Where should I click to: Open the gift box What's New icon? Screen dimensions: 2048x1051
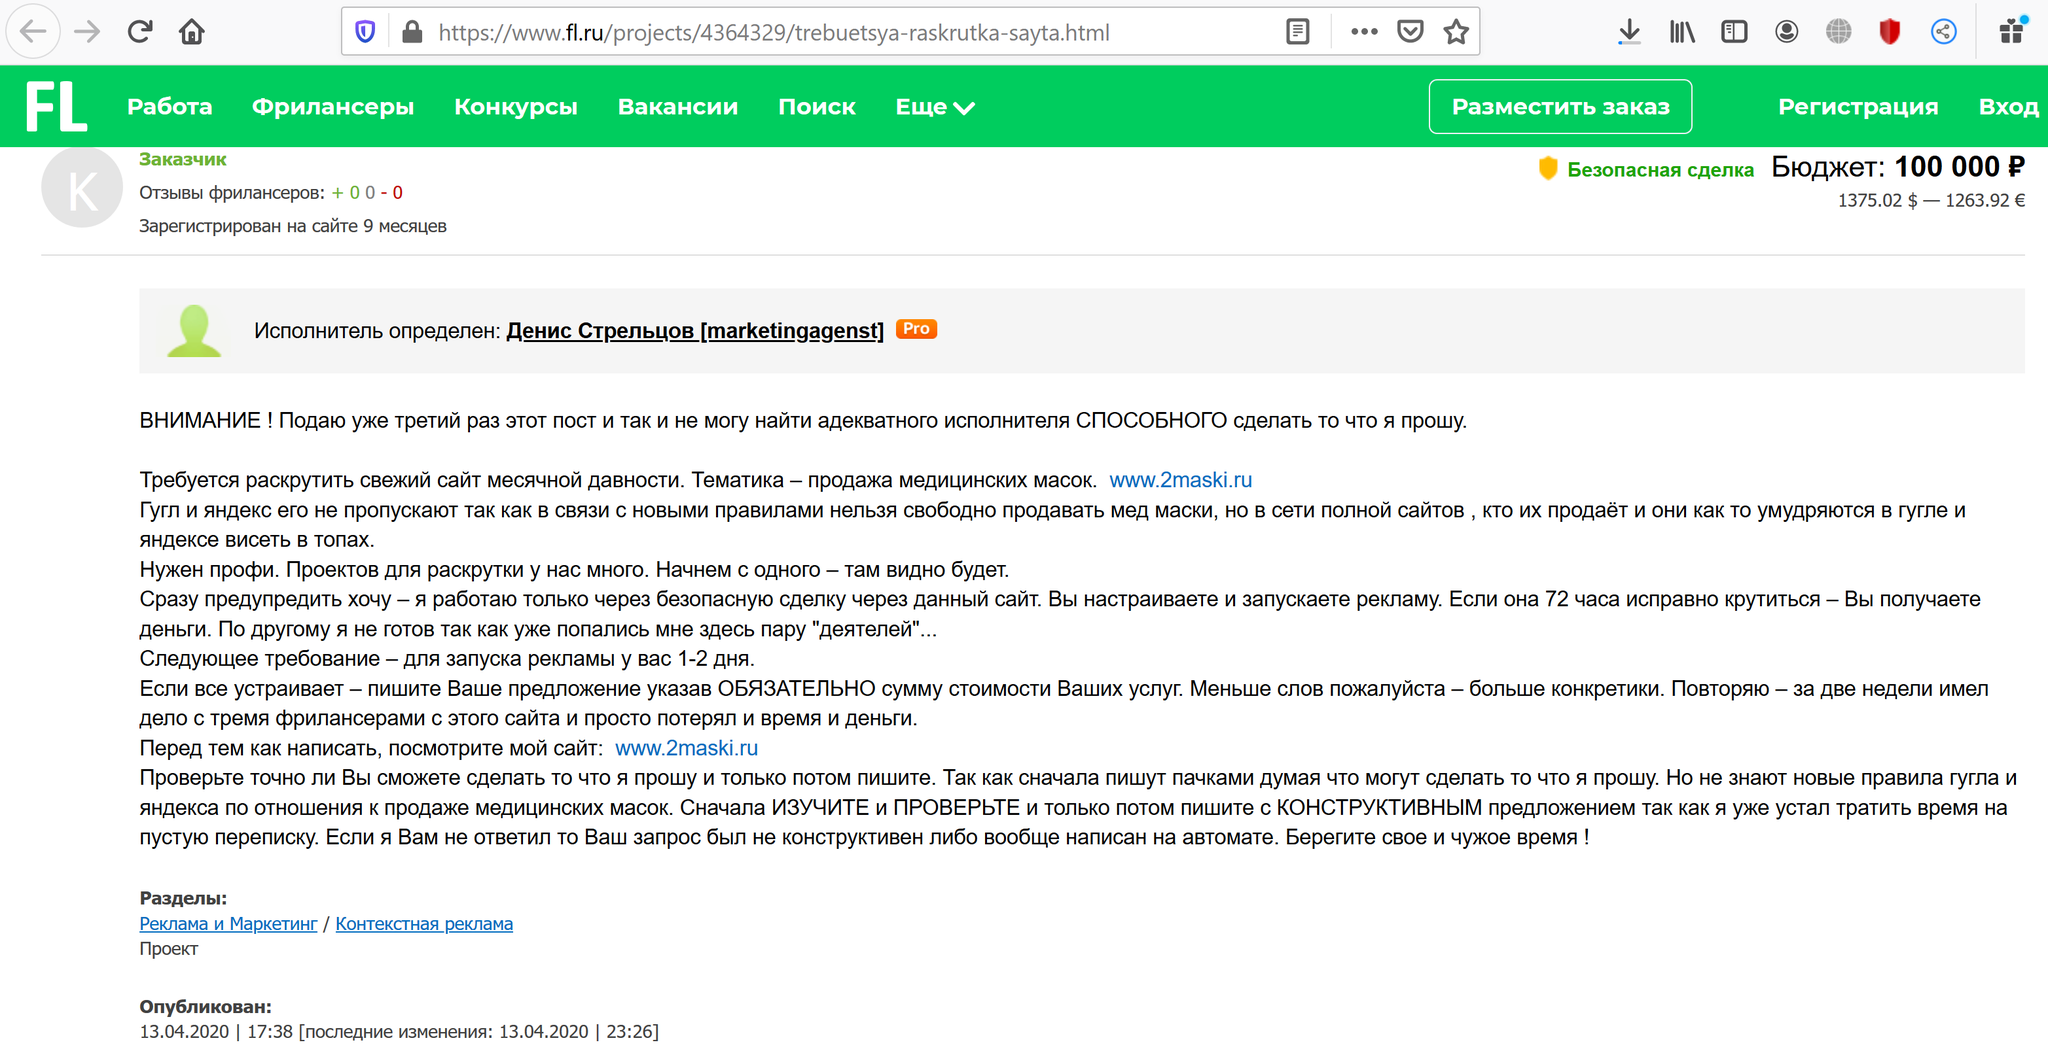pyautogui.click(x=2012, y=32)
